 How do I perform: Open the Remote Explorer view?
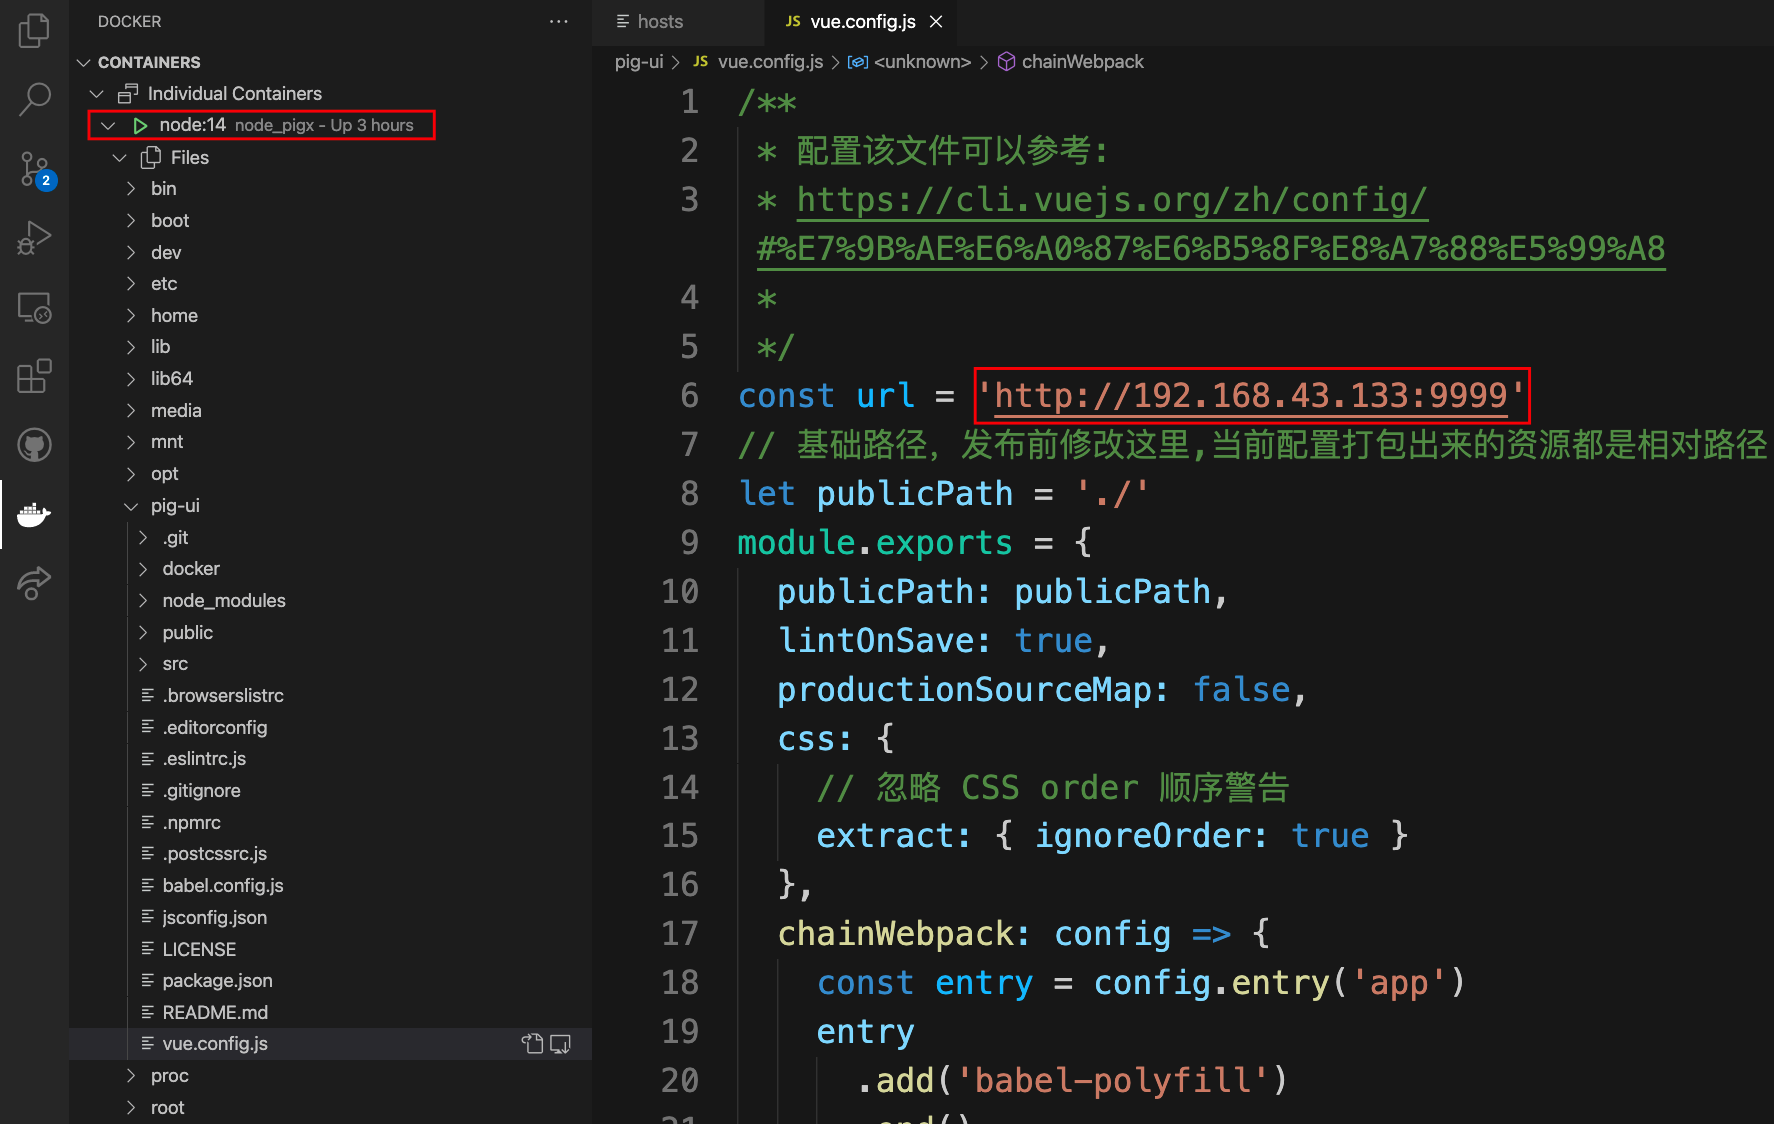tap(34, 308)
